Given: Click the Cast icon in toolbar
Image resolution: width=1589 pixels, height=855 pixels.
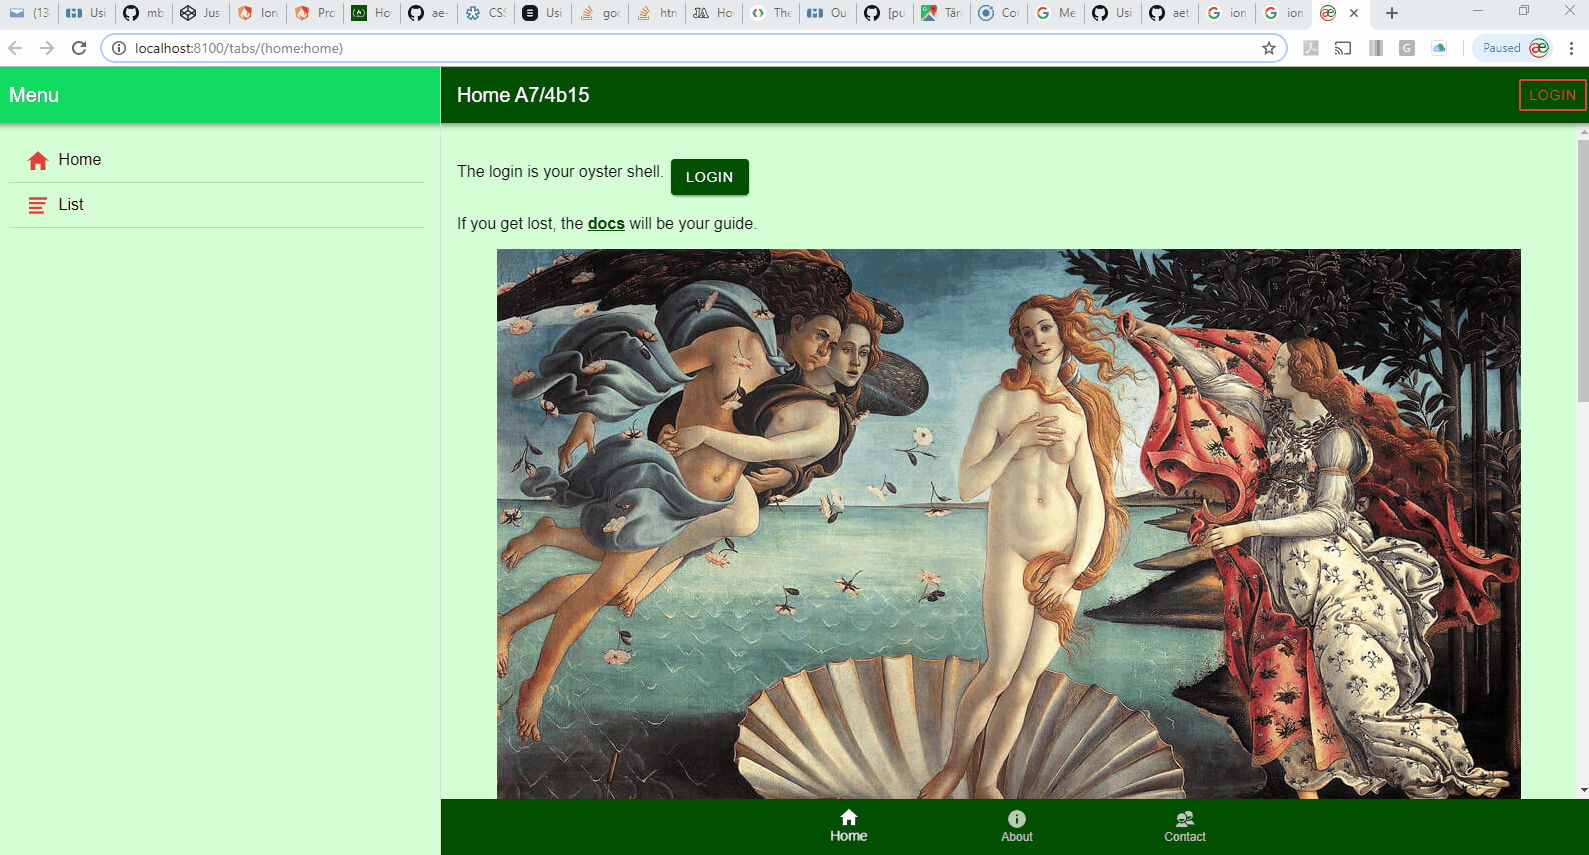Looking at the screenshot, I should [x=1343, y=48].
